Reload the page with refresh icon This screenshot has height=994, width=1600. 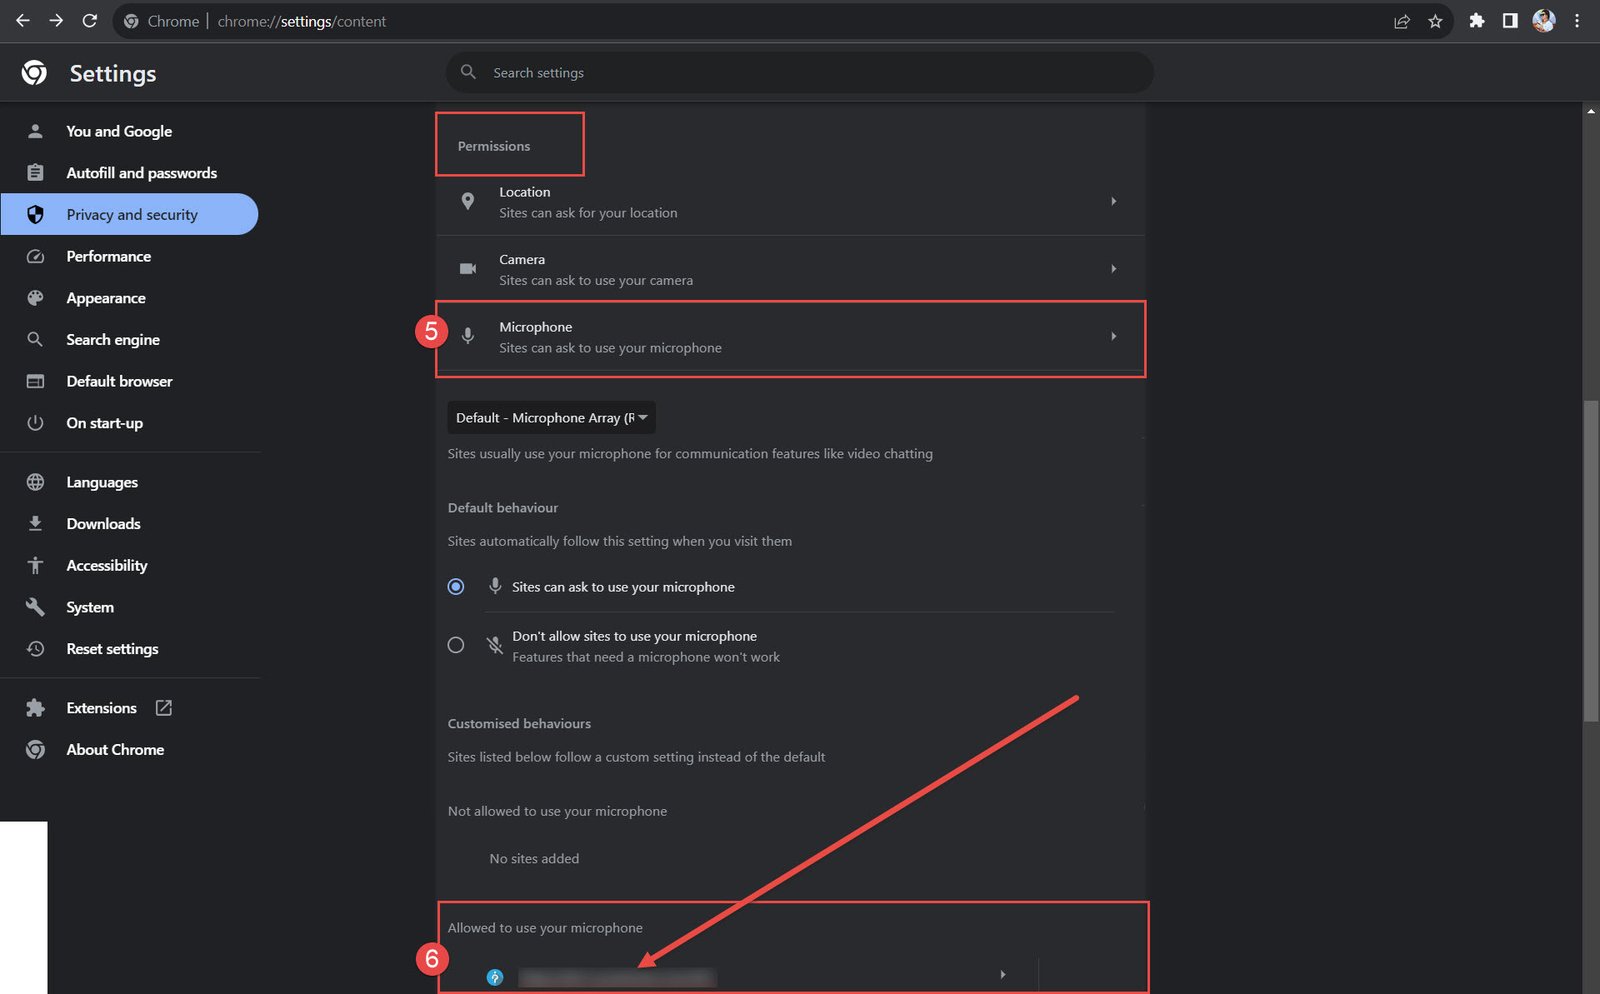89,21
